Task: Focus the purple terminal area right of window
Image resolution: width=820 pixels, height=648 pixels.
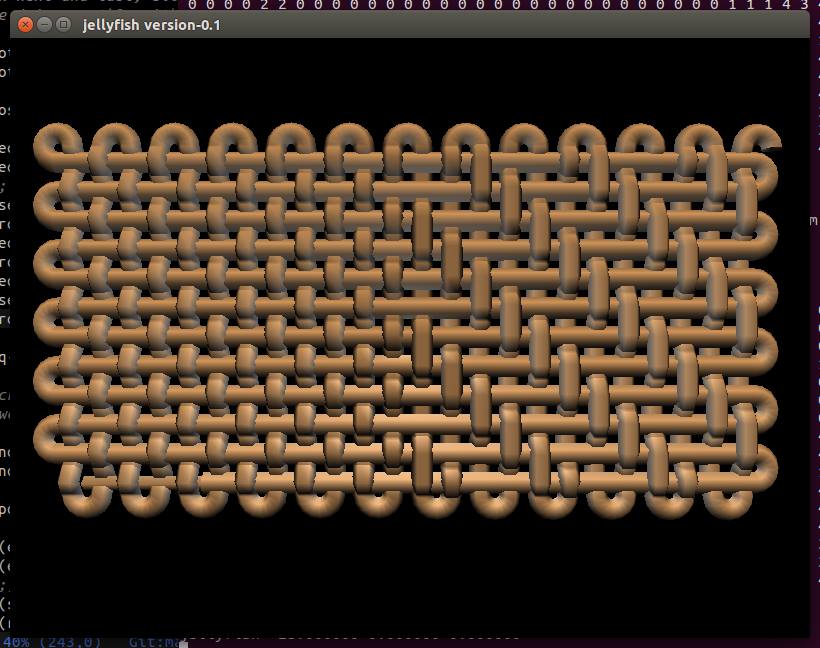Action: (814, 300)
